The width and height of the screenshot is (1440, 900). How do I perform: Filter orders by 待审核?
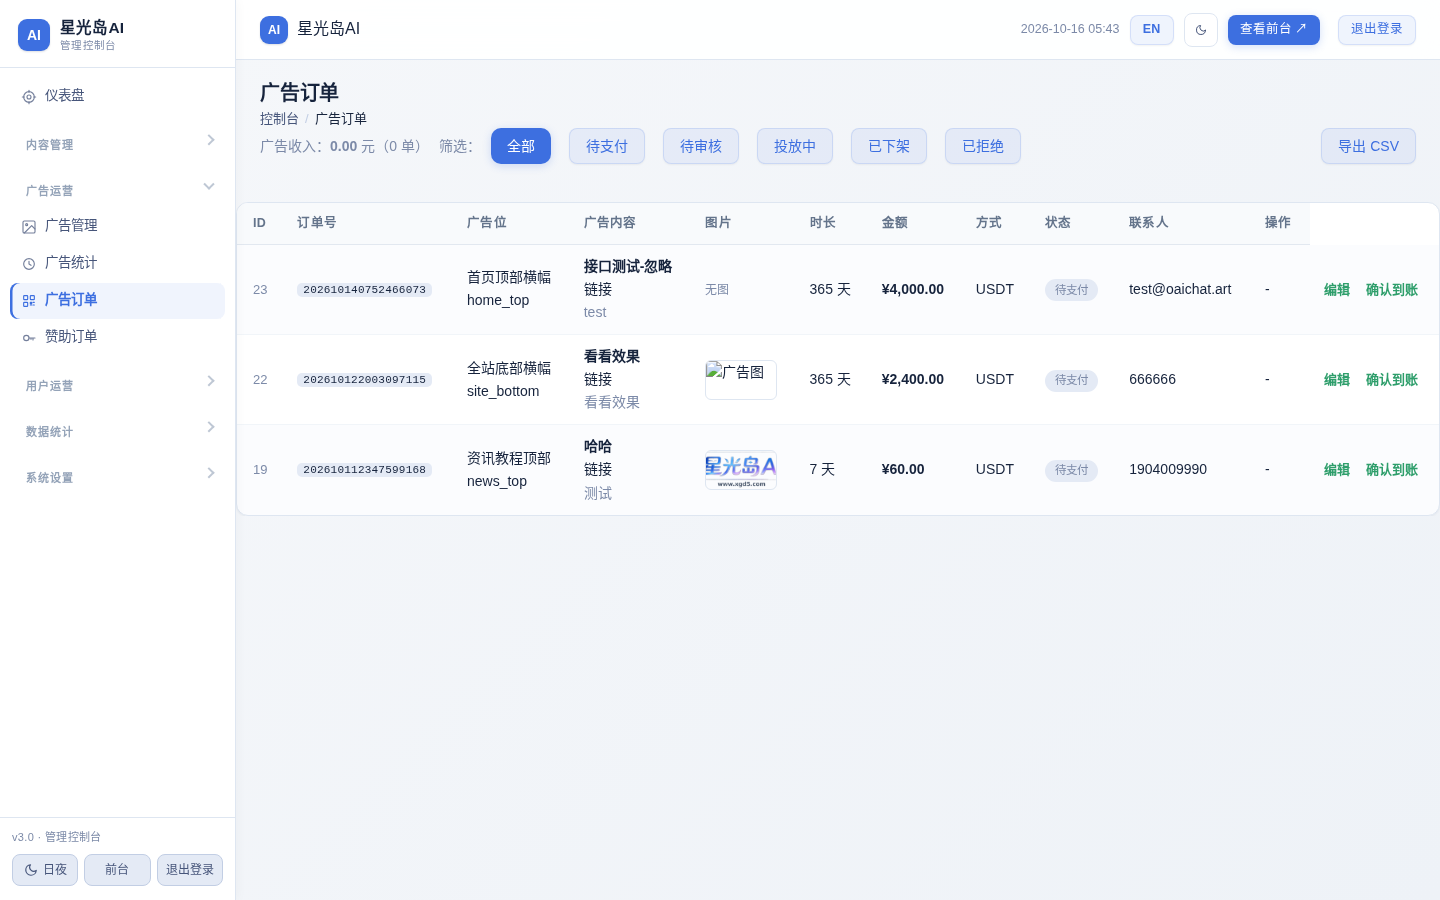(701, 146)
